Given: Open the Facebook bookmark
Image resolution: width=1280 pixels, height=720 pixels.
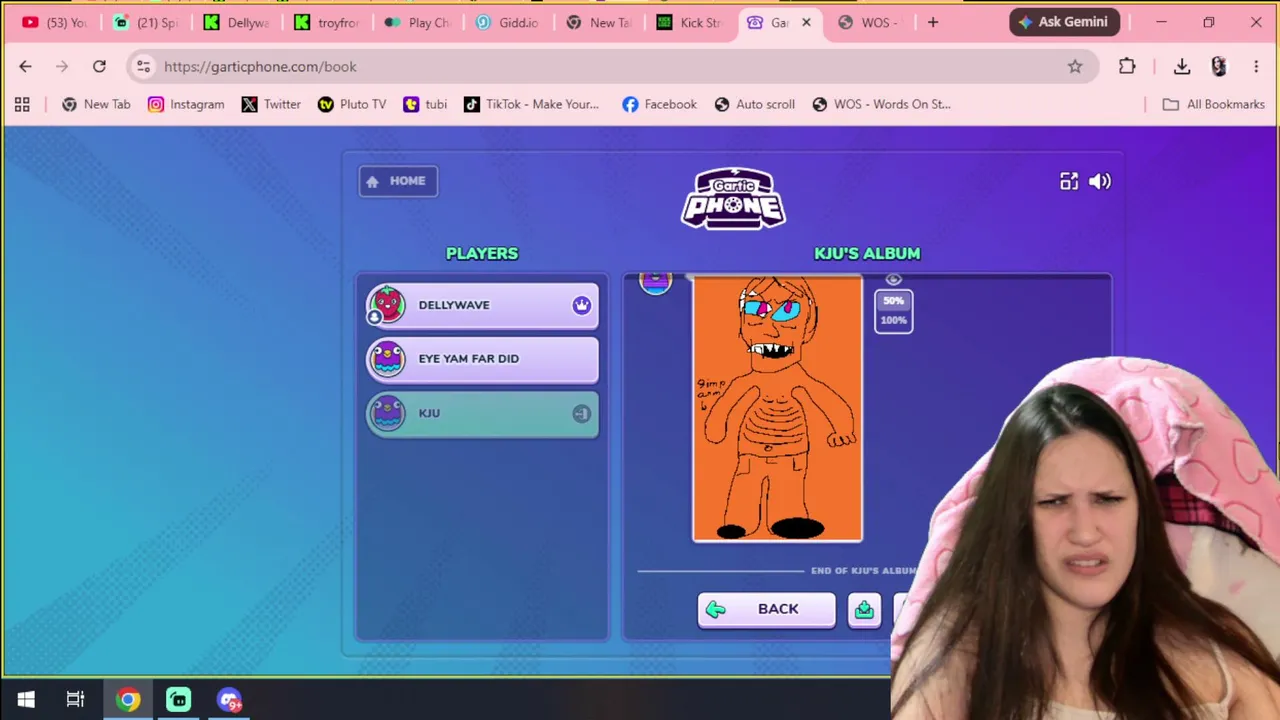Looking at the screenshot, I should pos(659,104).
